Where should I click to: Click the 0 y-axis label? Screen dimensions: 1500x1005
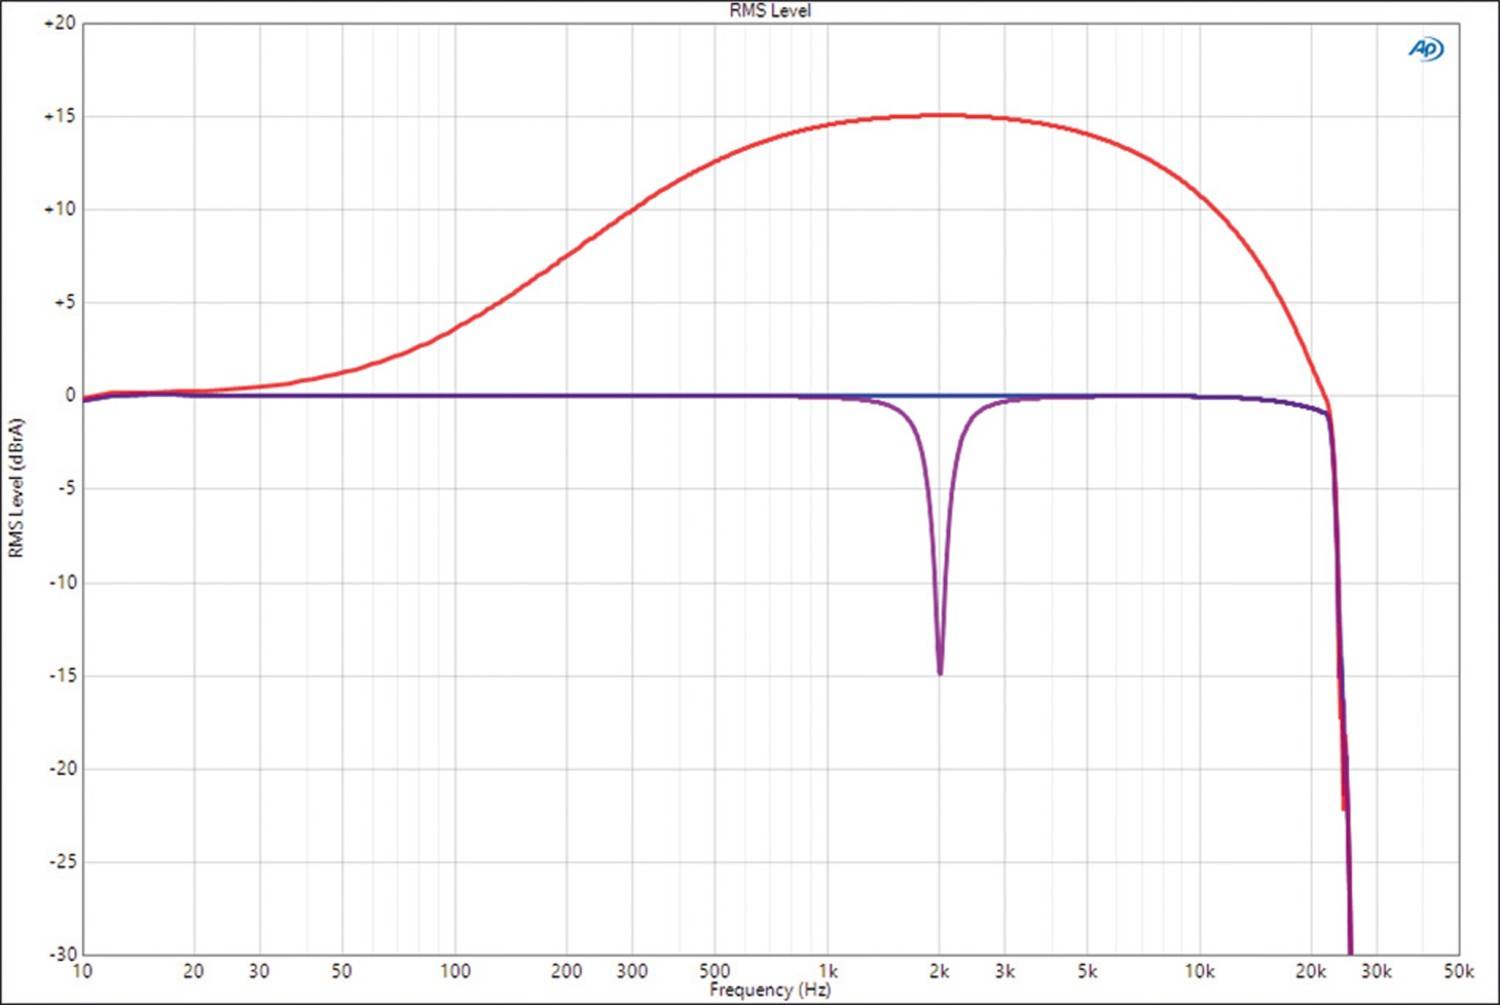(70, 395)
